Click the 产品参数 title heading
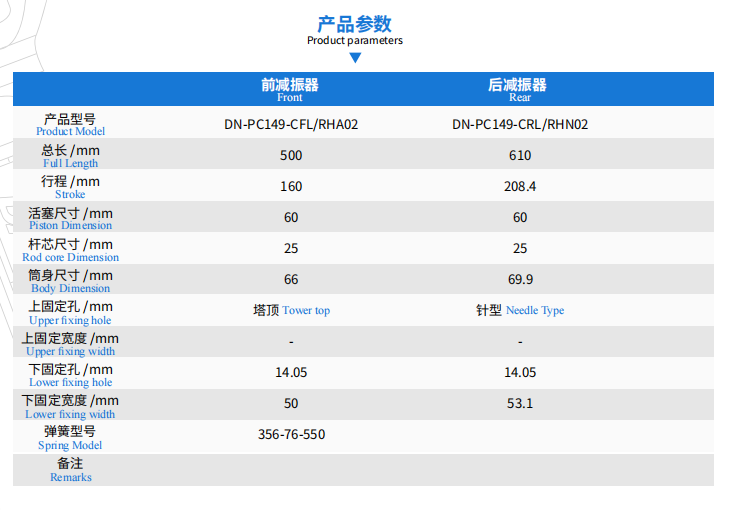The image size is (735, 515). click(x=355, y=24)
